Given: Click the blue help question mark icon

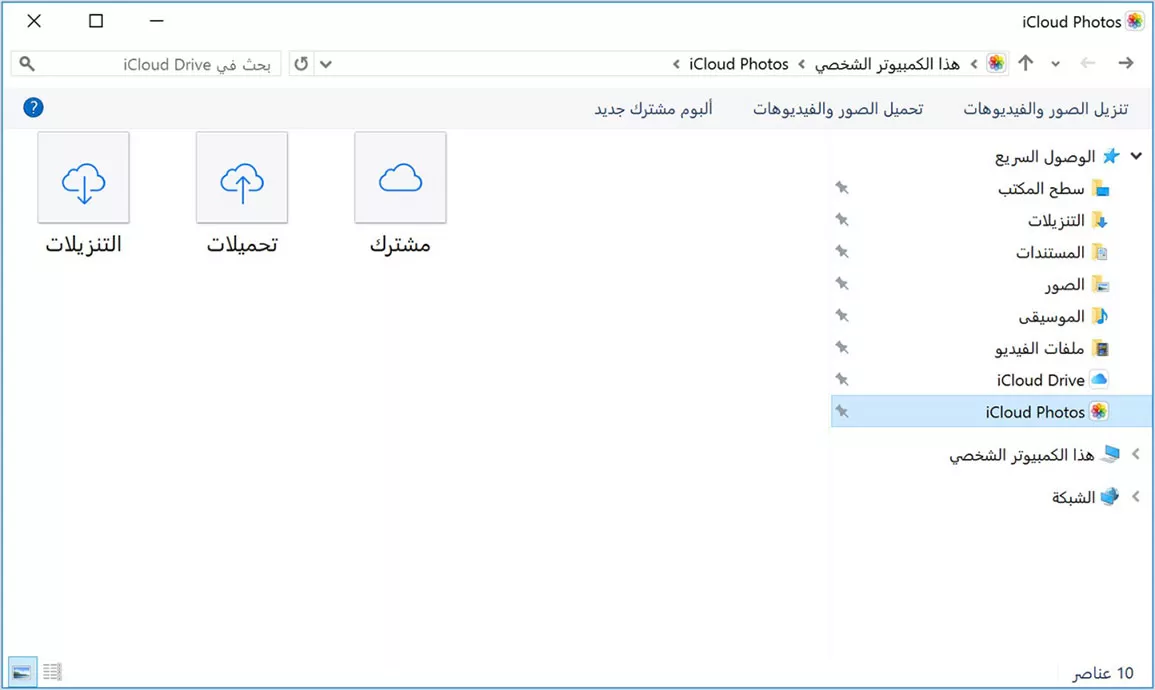Looking at the screenshot, I should coord(33,108).
